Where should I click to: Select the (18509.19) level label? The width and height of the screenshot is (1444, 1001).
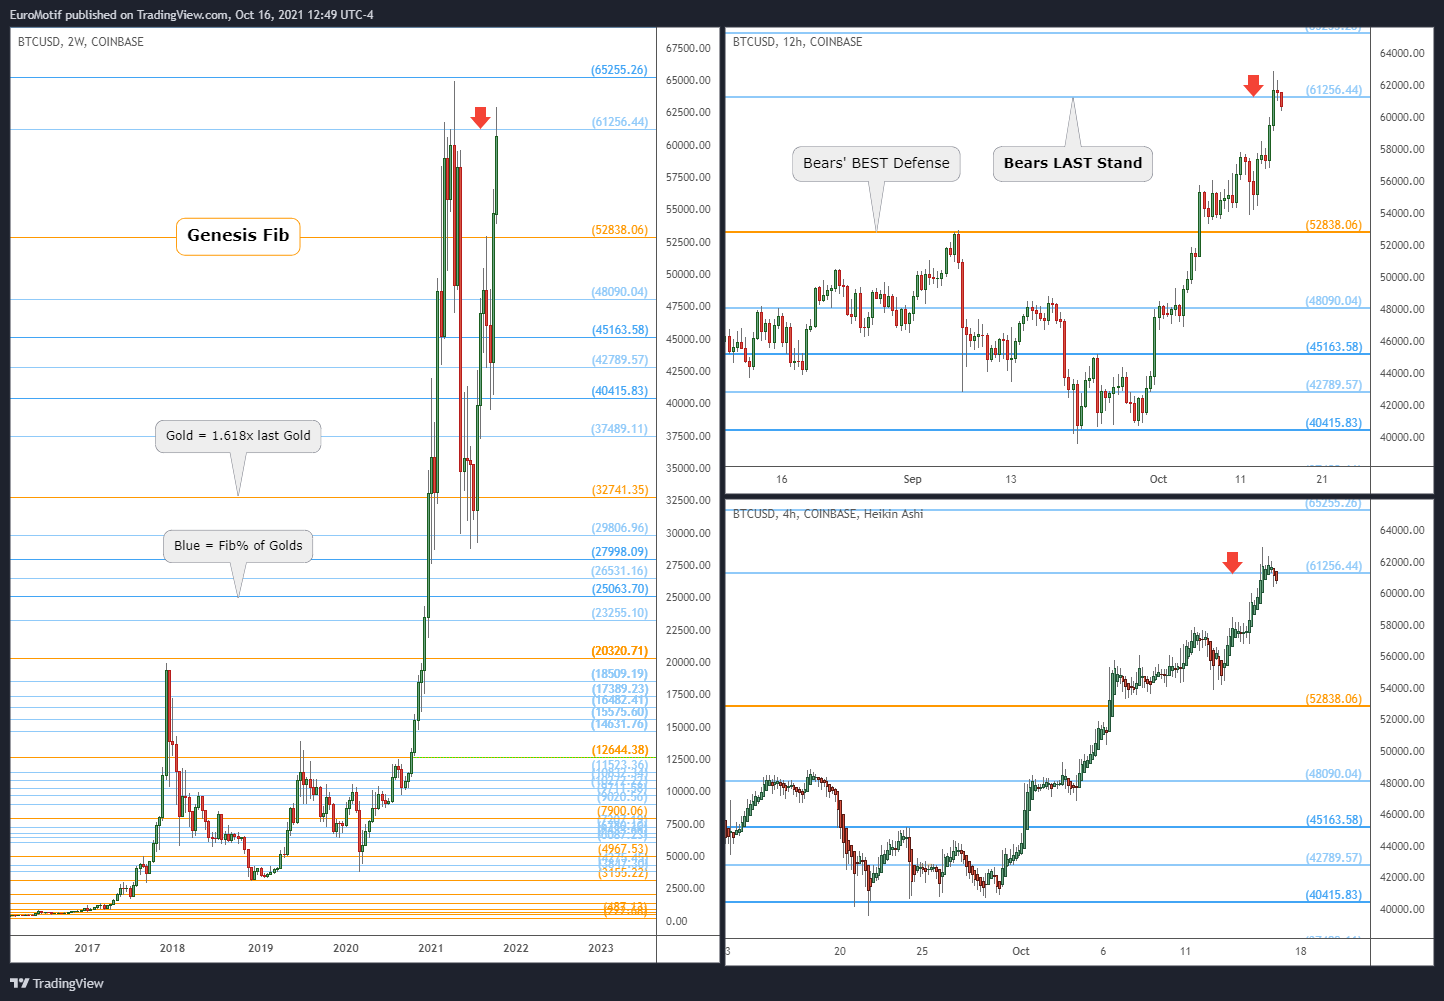click(x=620, y=674)
